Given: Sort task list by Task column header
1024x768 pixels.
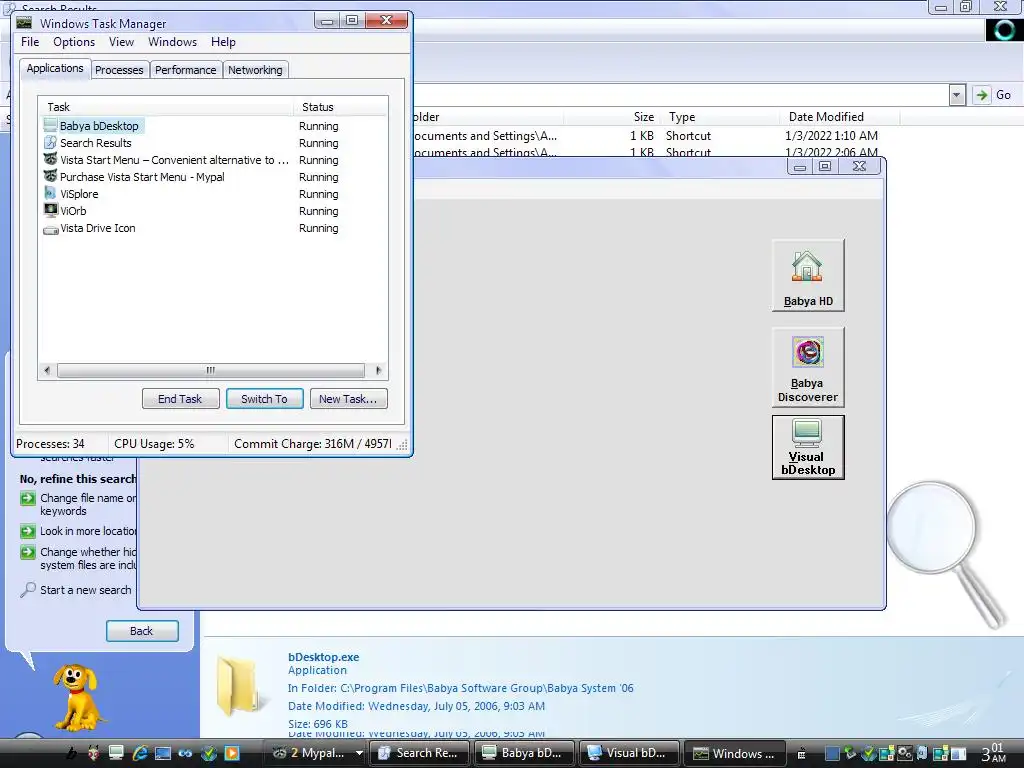Looking at the screenshot, I should point(166,107).
